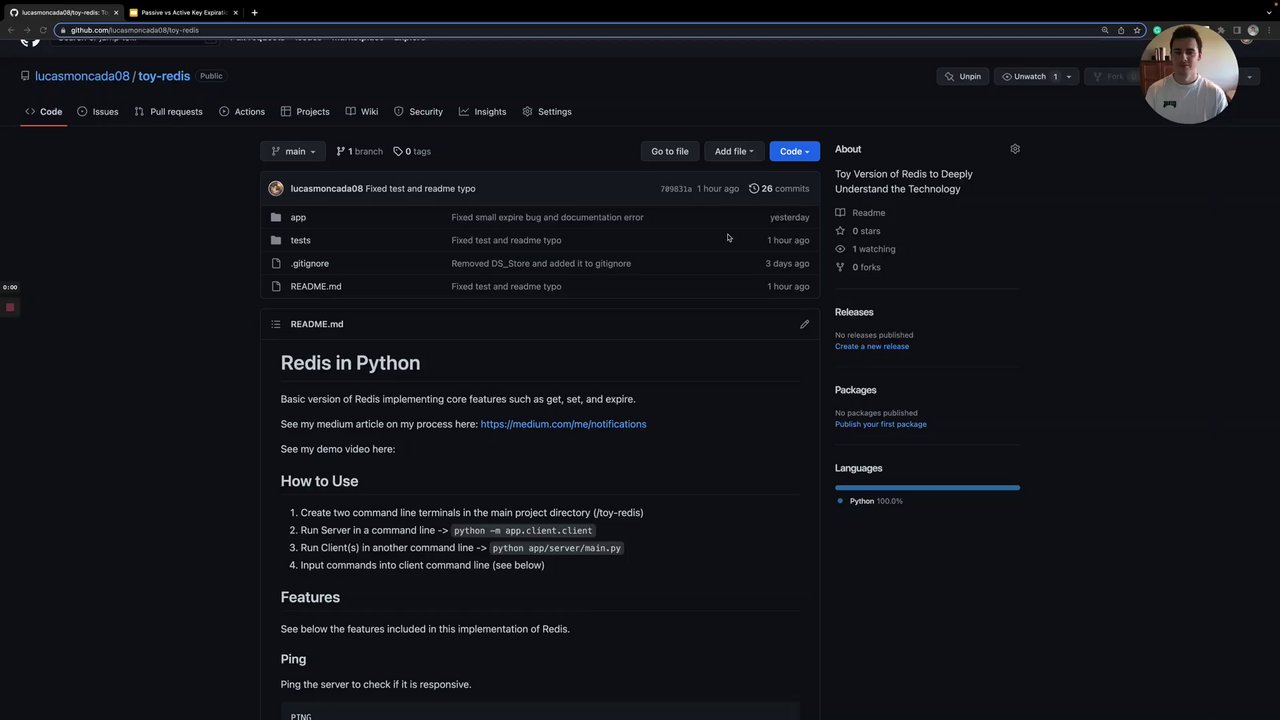Open the medium.com notifications link
Screen dimensions: 1280x720
point(563,424)
